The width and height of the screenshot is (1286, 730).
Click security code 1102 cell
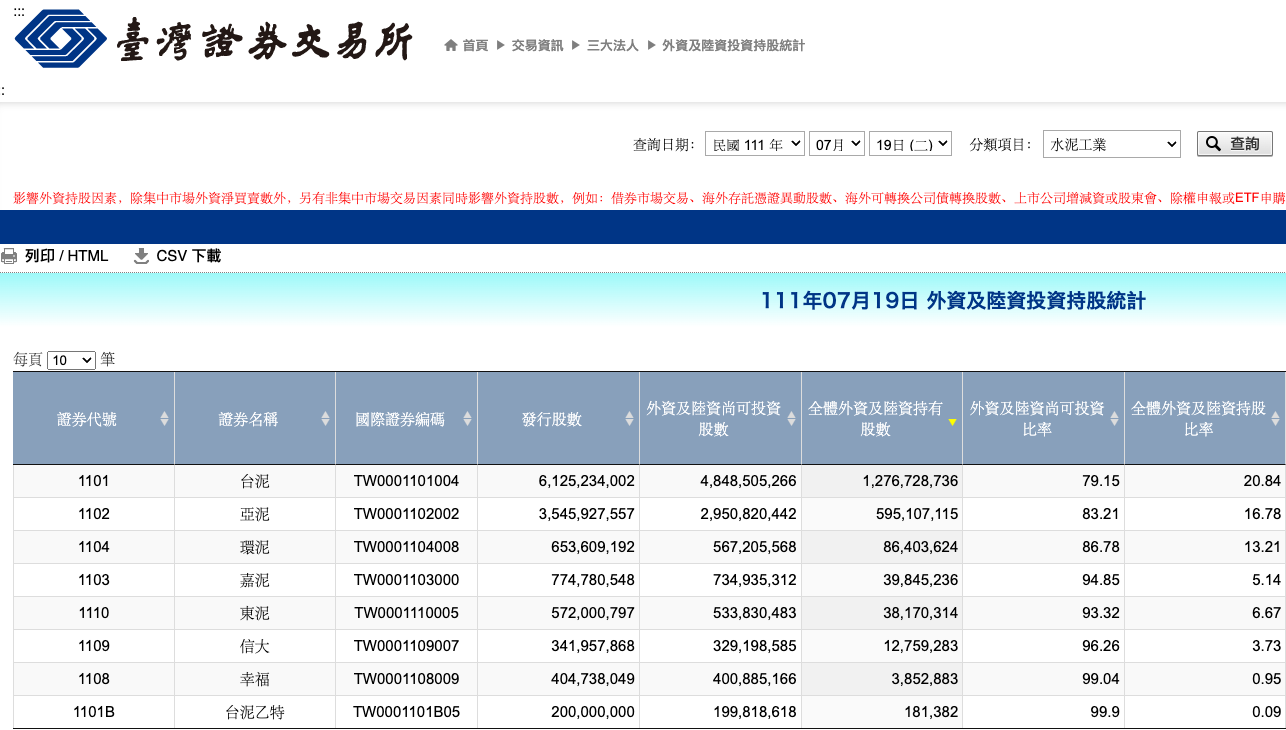click(x=94, y=514)
